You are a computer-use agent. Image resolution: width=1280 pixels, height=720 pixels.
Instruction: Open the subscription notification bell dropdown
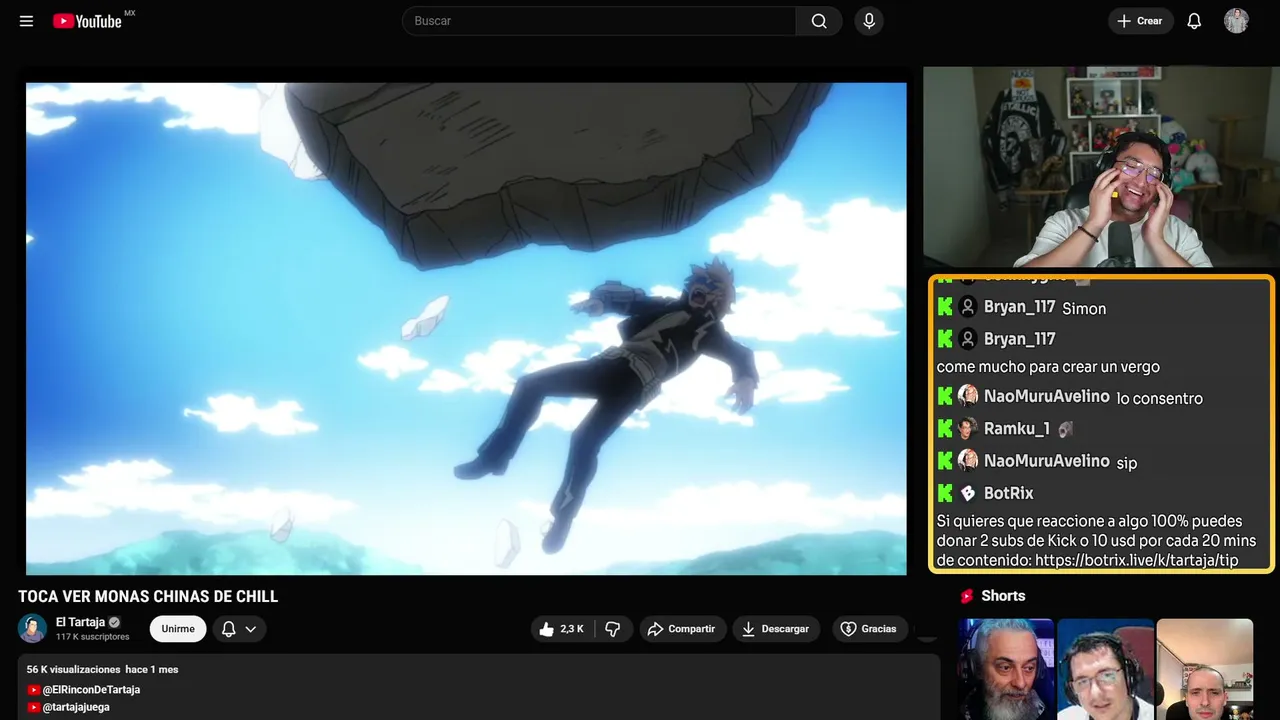point(239,629)
